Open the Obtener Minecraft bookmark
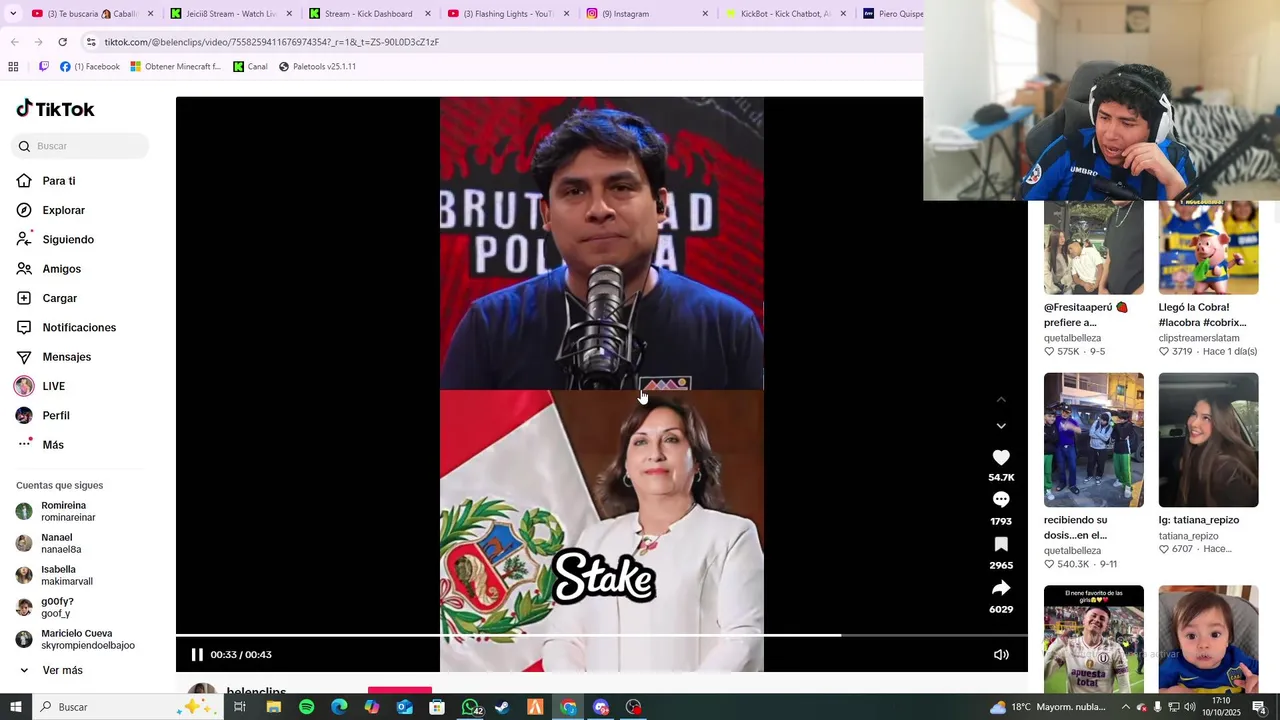The image size is (1280, 720). coord(175,67)
